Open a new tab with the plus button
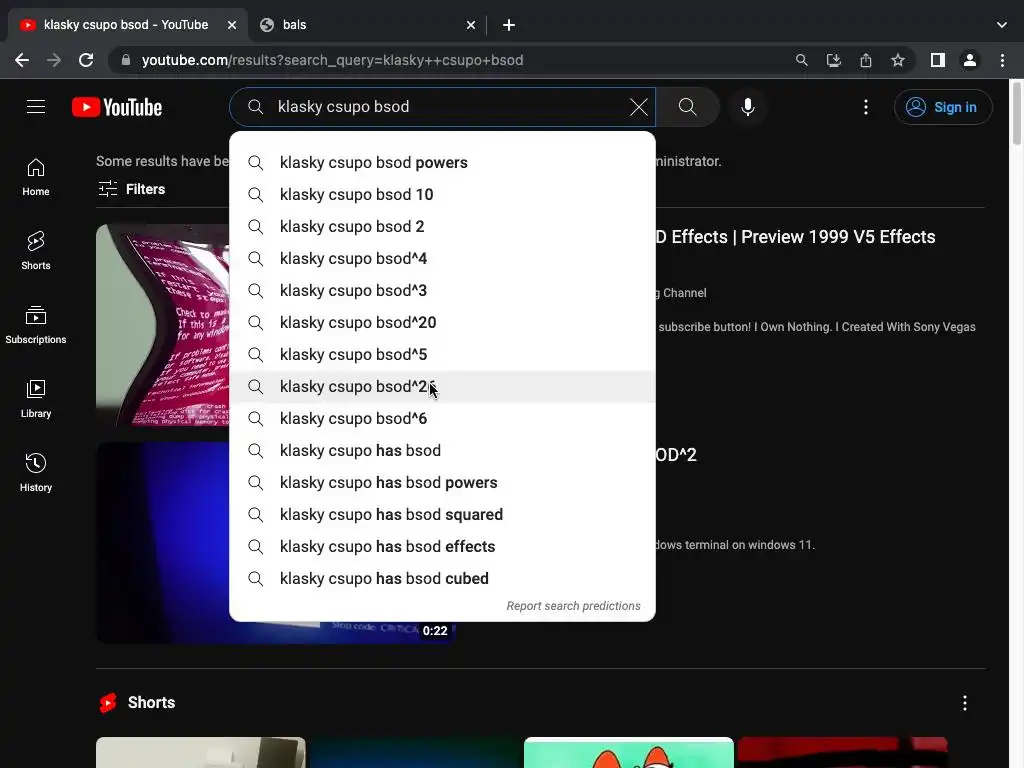 509,25
